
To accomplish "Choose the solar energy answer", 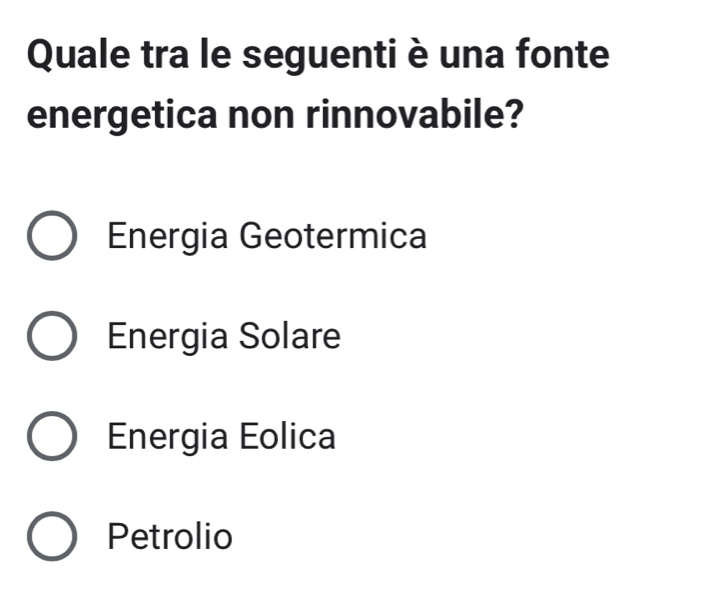I will [x=51, y=337].
